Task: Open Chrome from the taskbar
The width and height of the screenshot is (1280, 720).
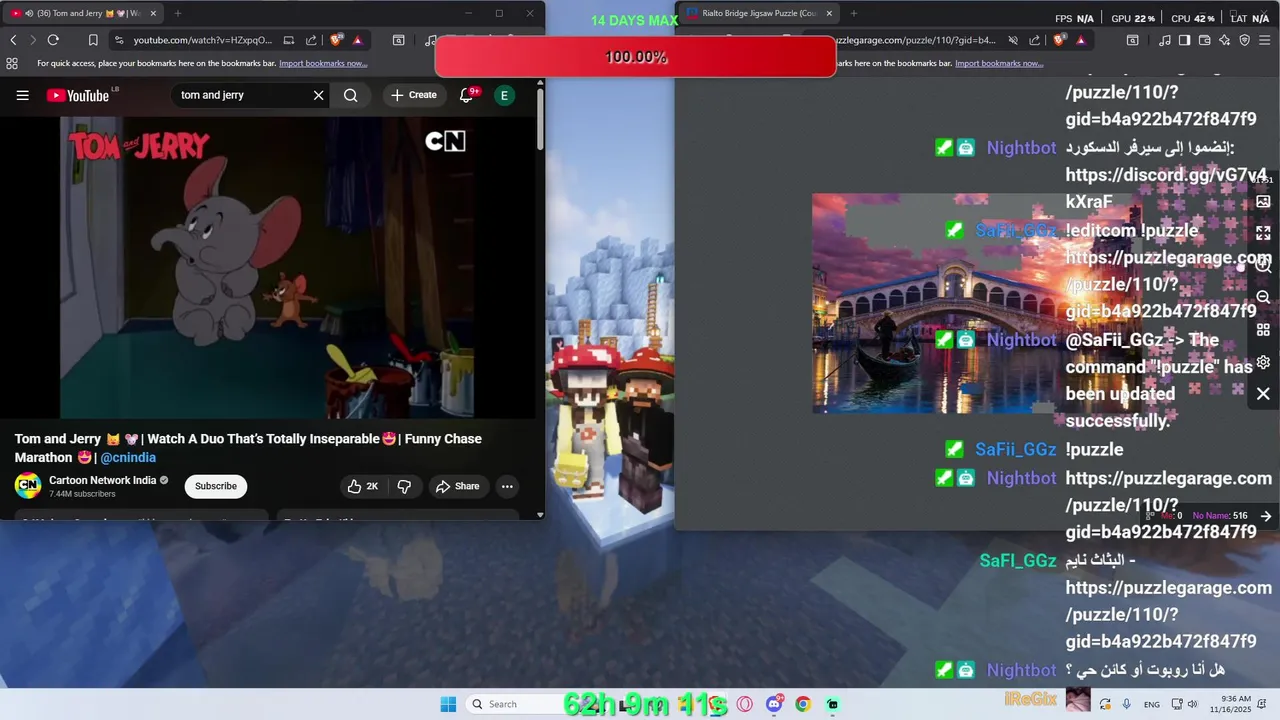Action: pos(803,704)
